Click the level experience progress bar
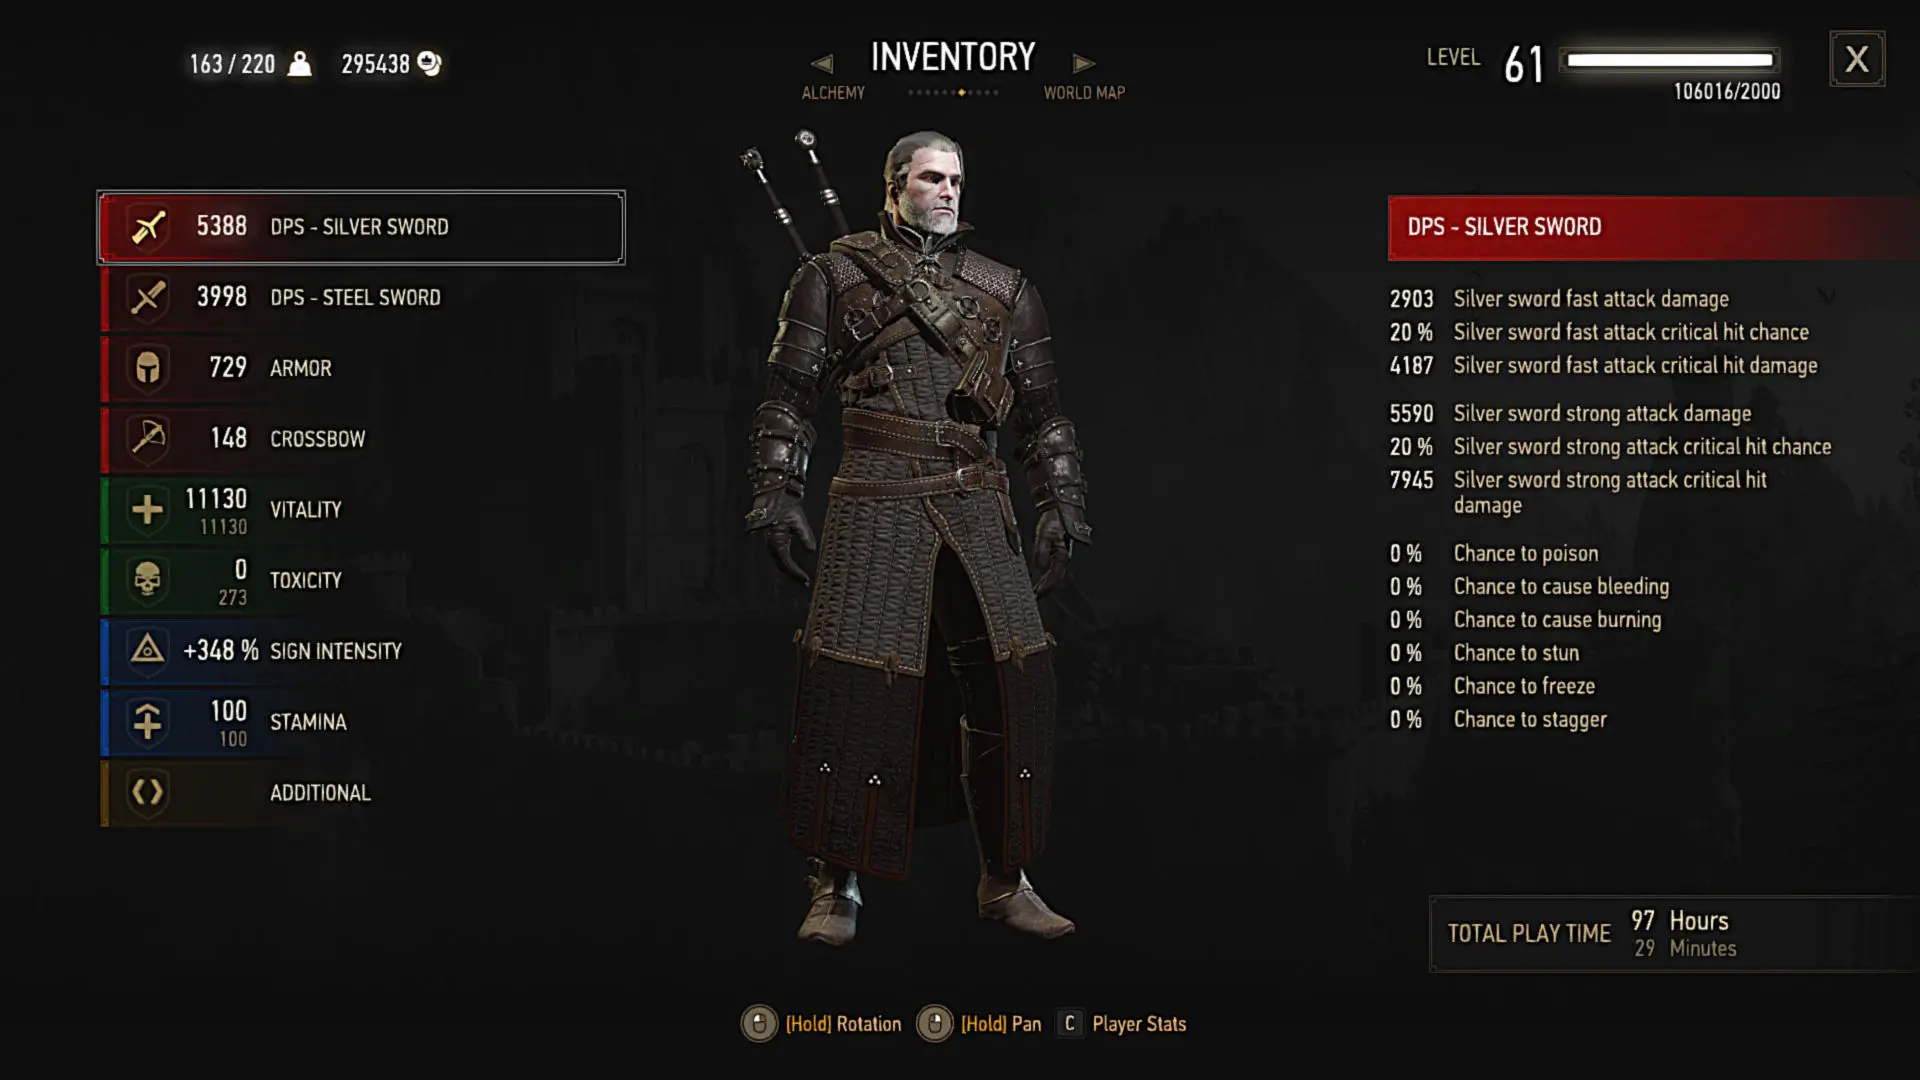This screenshot has width=1920, height=1080. click(1669, 60)
